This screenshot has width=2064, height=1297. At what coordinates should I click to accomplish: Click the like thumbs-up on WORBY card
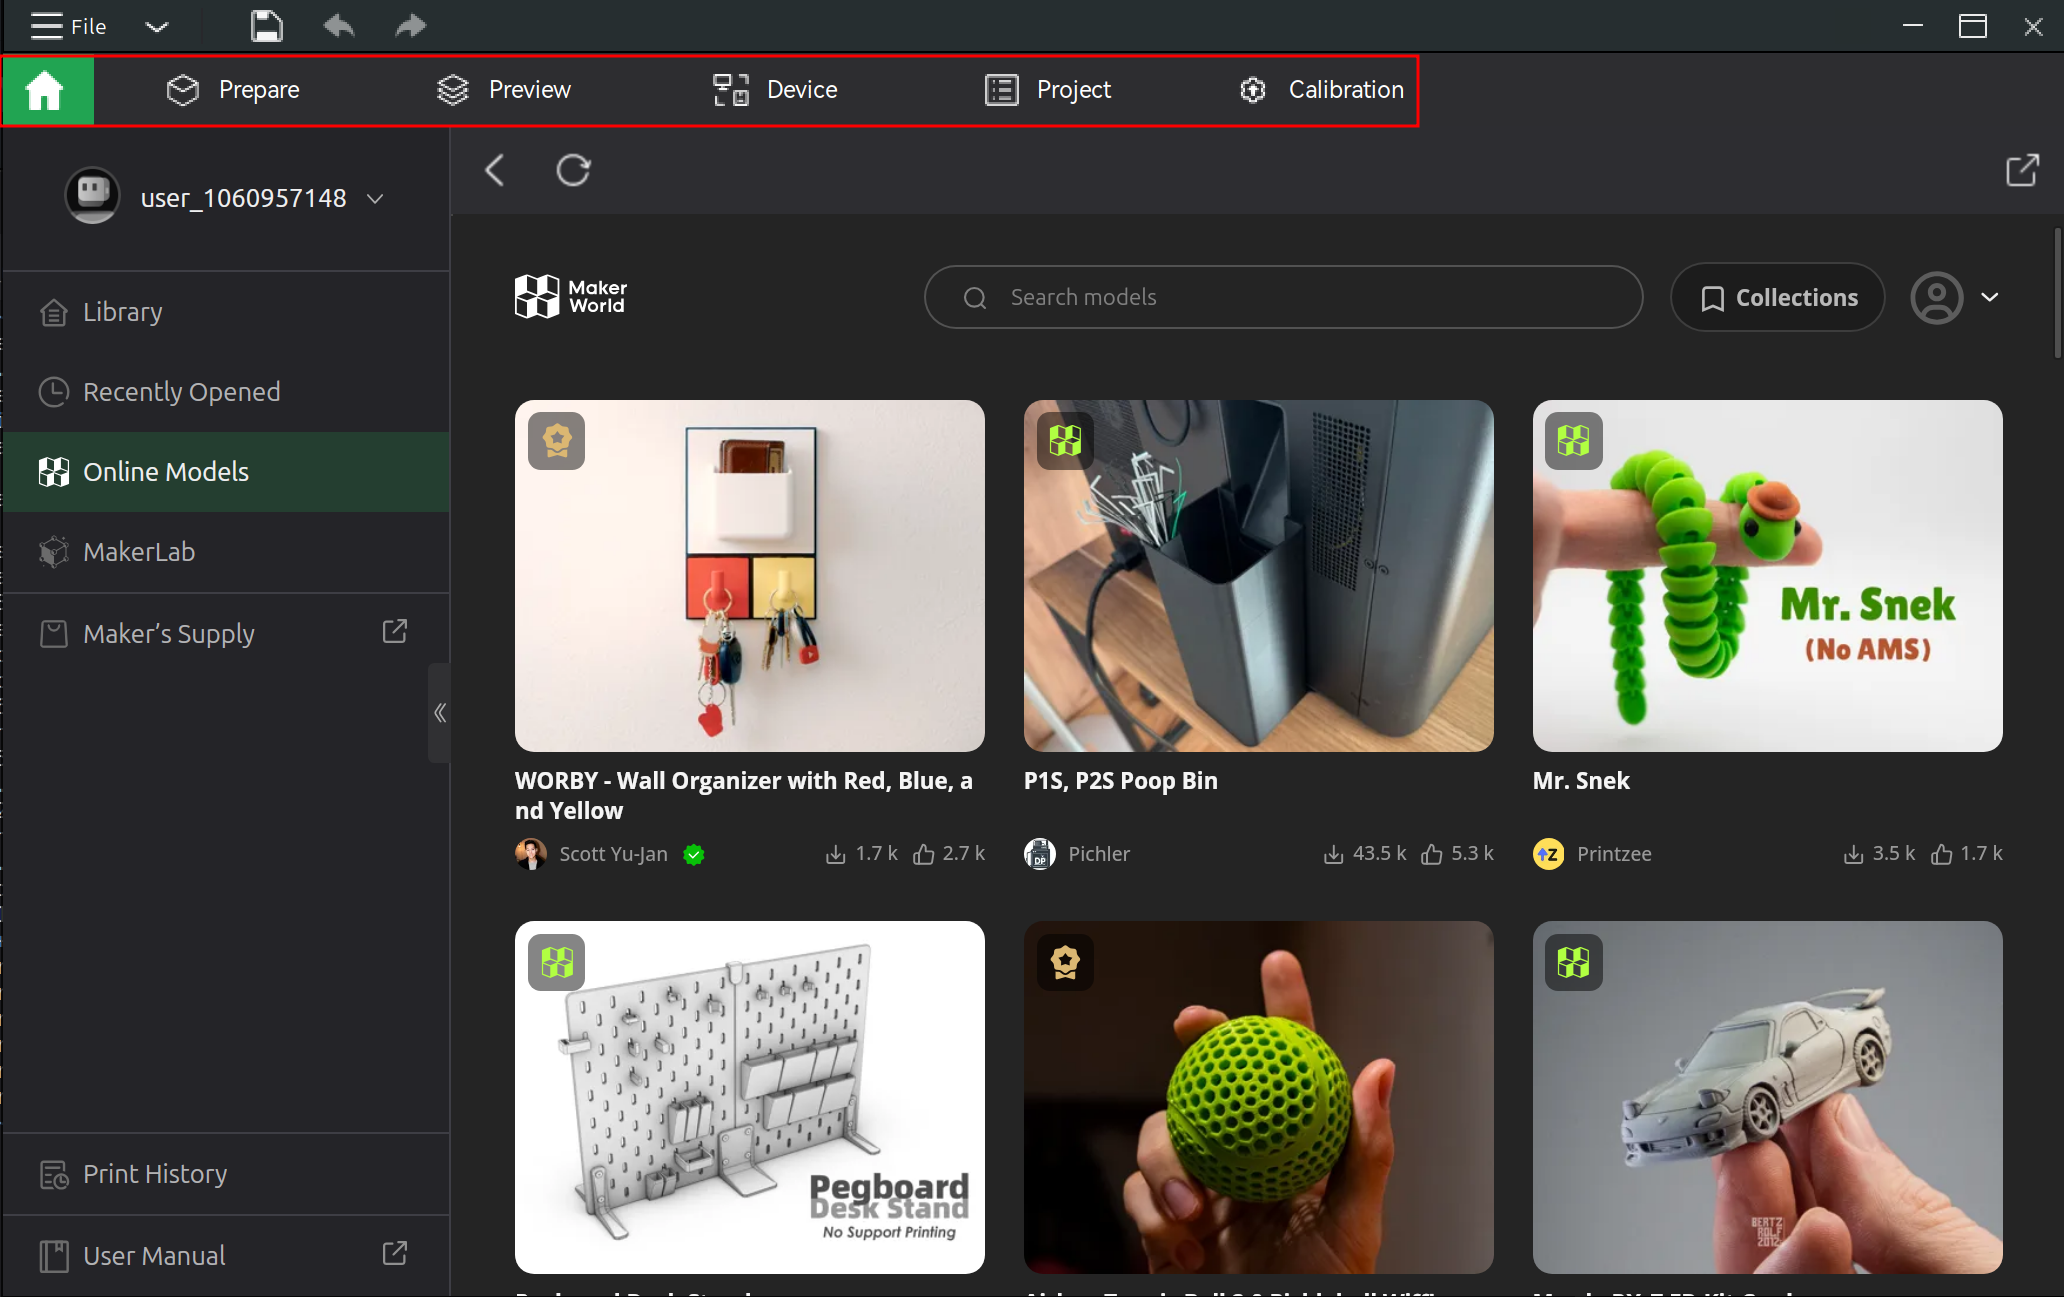(x=924, y=854)
